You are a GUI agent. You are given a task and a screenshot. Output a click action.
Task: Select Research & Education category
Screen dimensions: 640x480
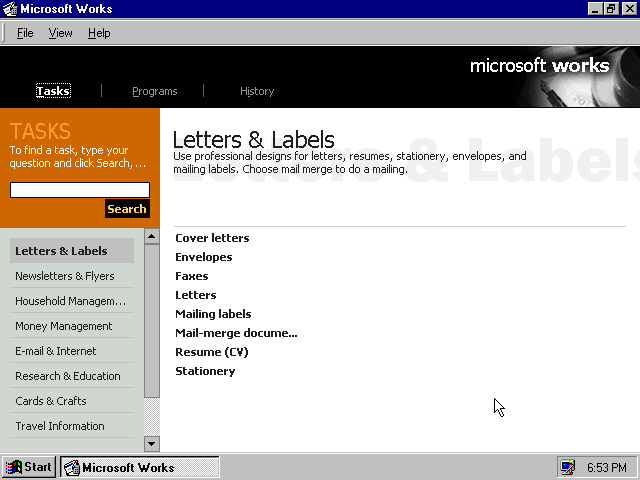click(72, 376)
